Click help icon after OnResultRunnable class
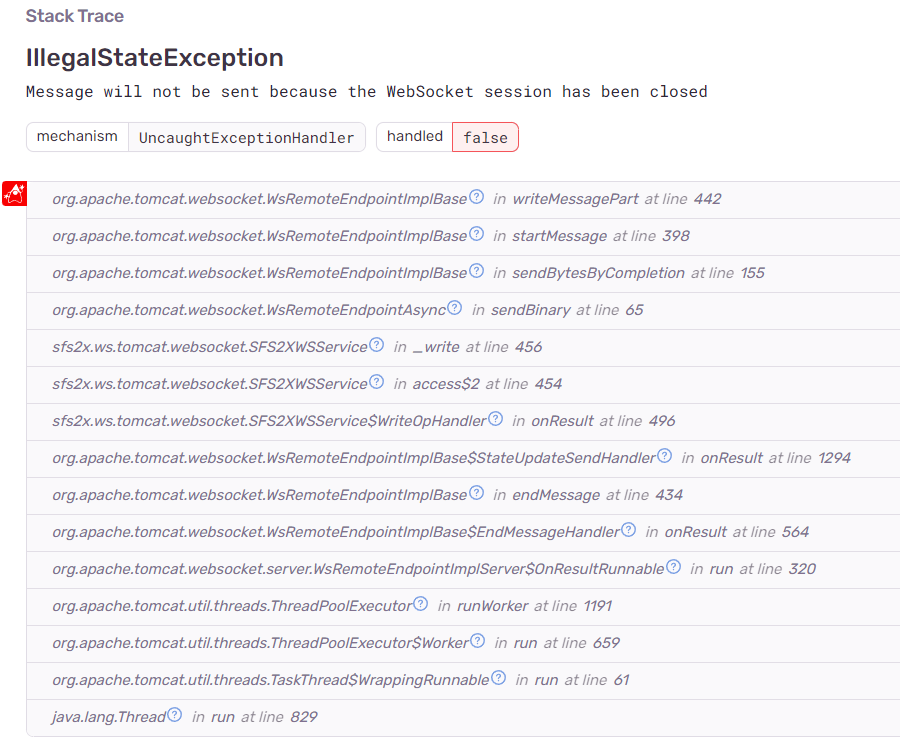This screenshot has width=900, height=741. pos(673,567)
